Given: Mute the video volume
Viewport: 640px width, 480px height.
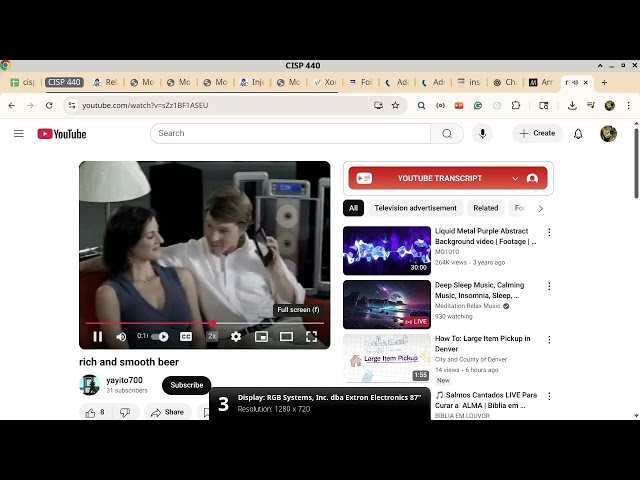Looking at the screenshot, I should pos(121,337).
